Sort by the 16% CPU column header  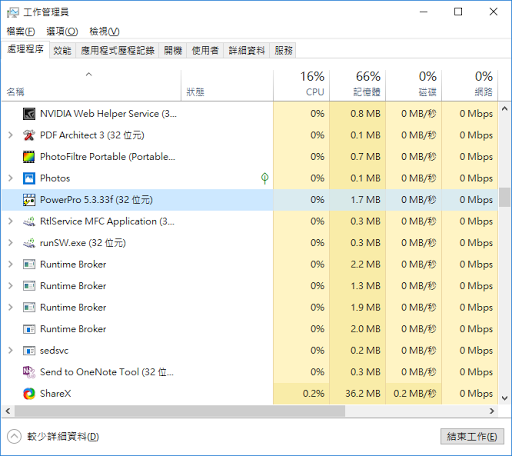click(302, 85)
